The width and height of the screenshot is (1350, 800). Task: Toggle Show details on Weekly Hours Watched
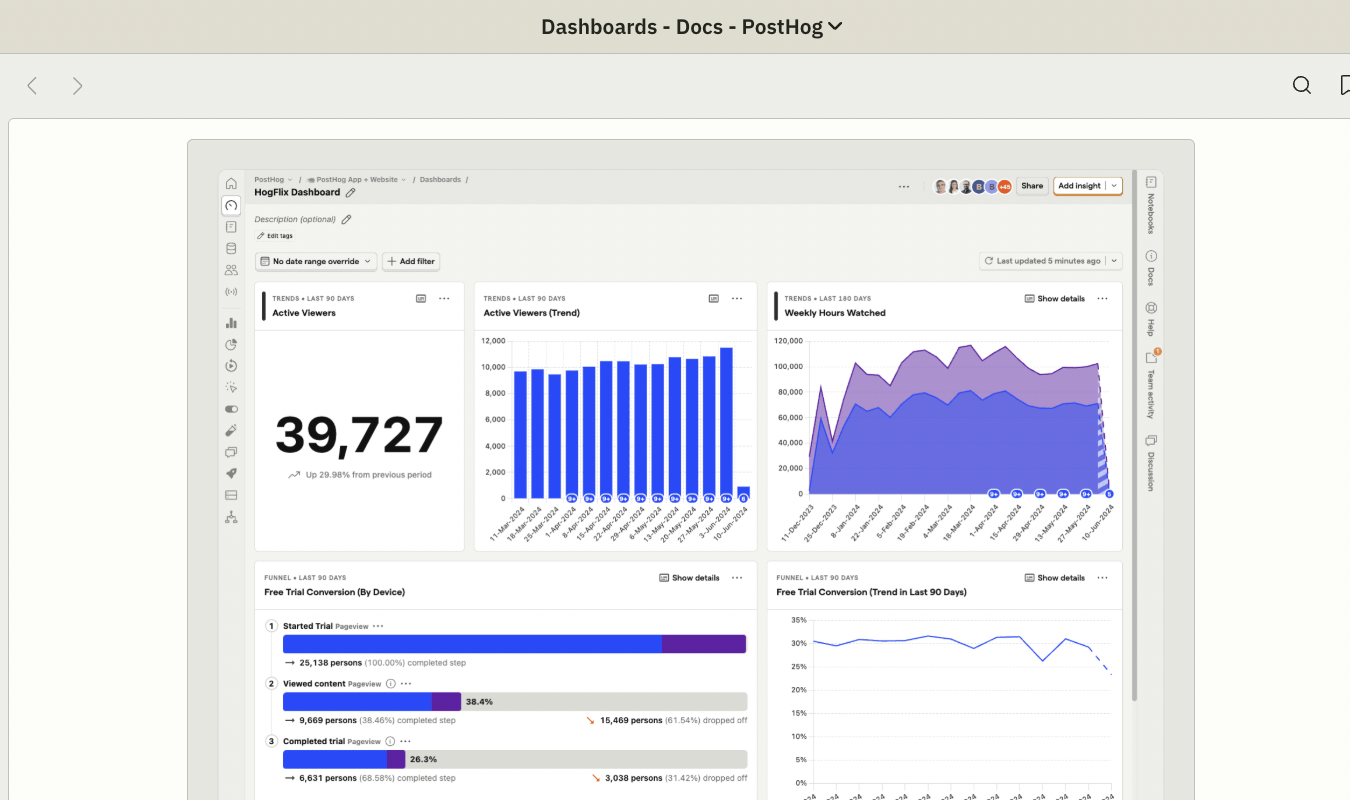(x=1054, y=298)
